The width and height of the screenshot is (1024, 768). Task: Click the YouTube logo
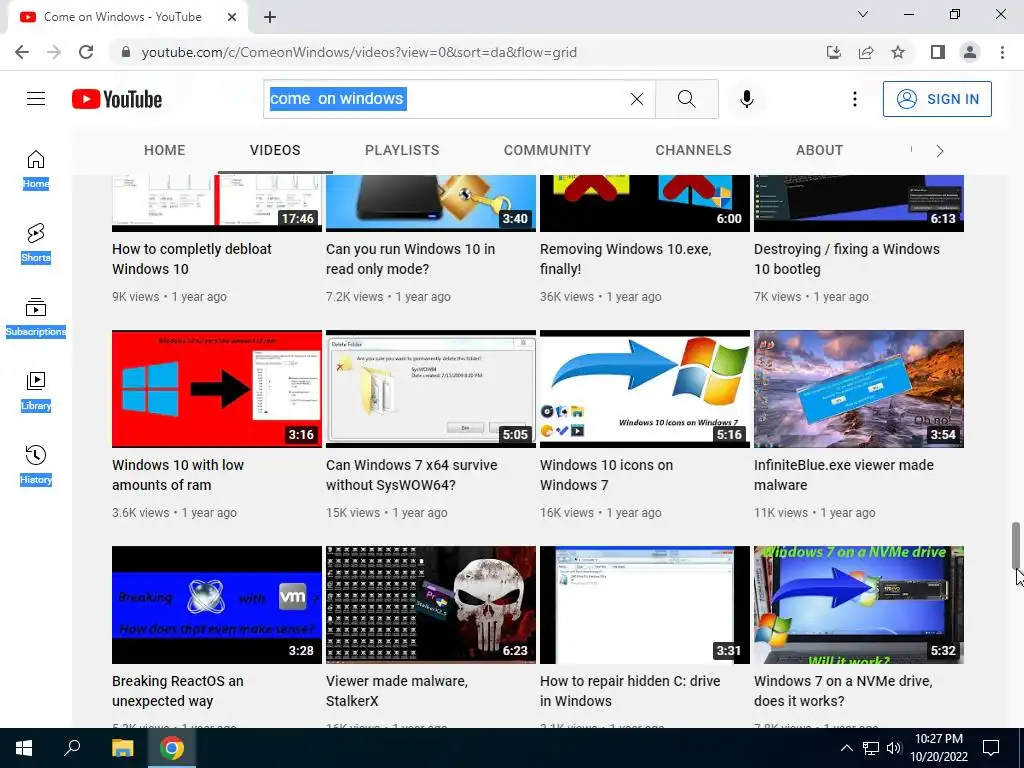point(117,99)
